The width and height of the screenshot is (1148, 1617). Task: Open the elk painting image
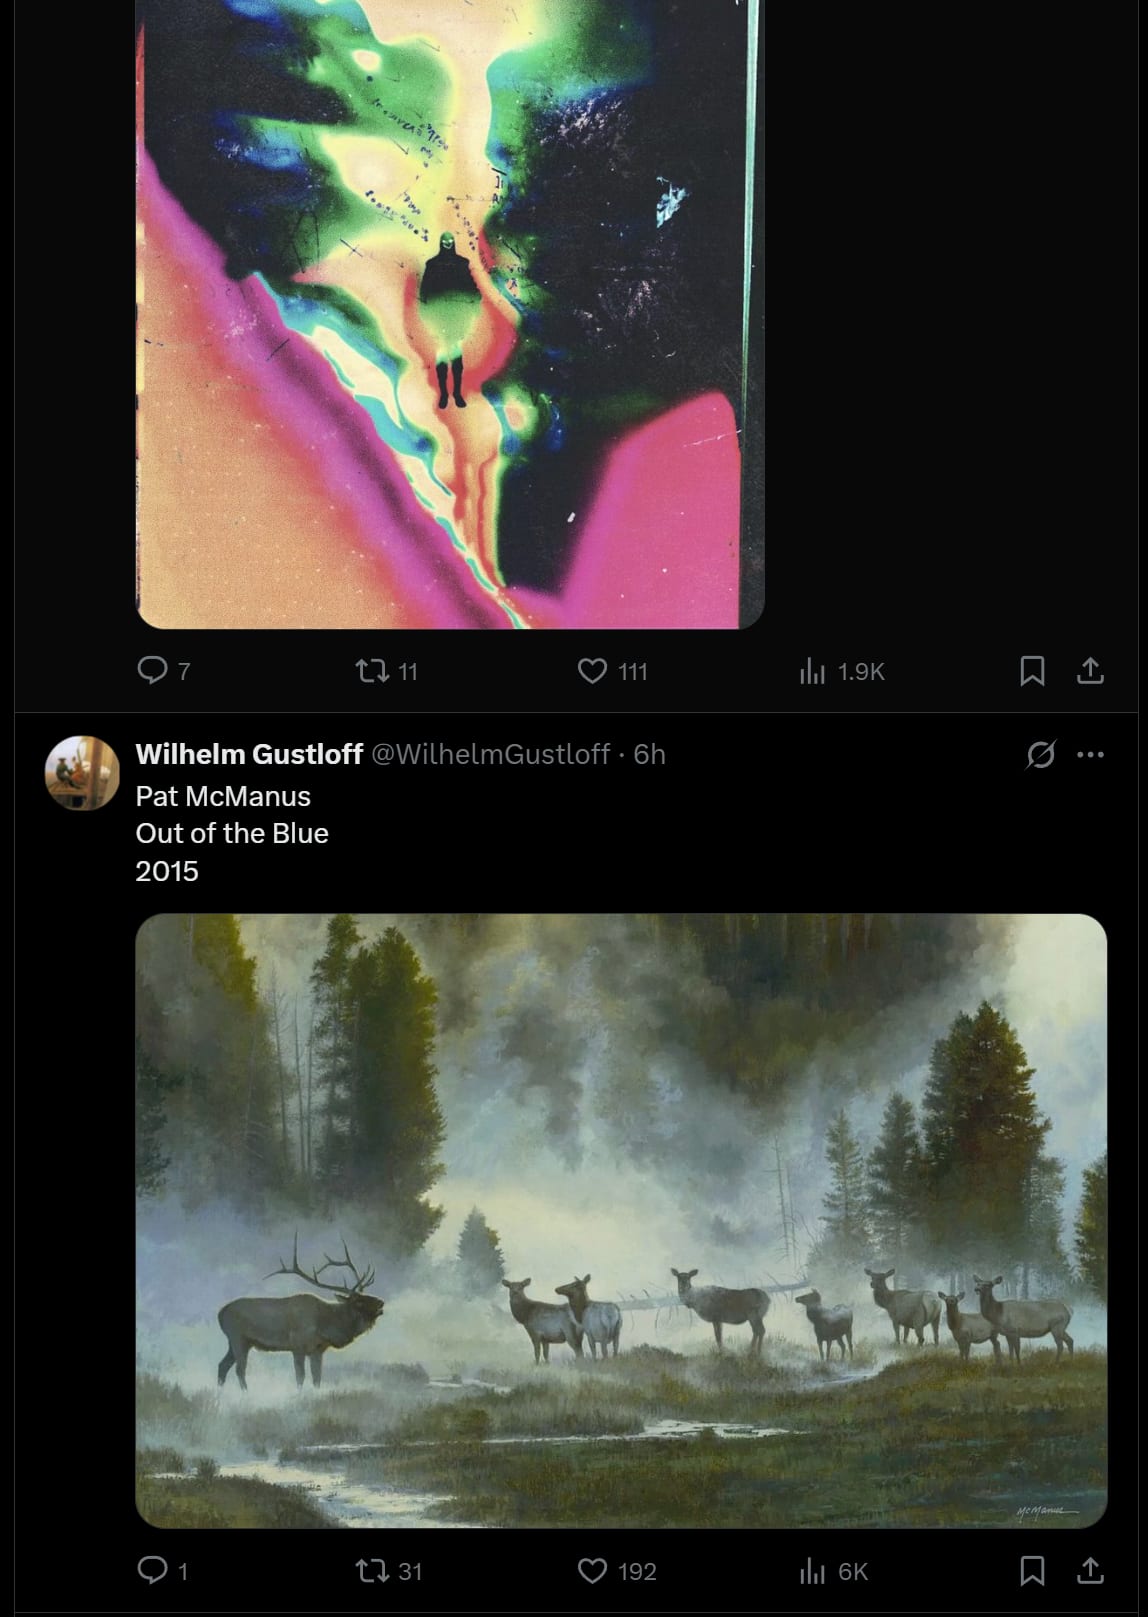pyautogui.click(x=621, y=1220)
